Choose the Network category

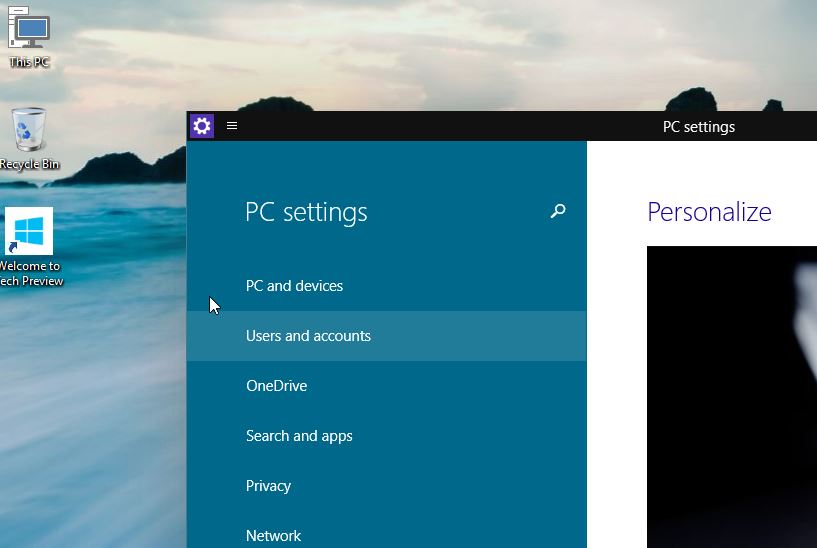273,535
